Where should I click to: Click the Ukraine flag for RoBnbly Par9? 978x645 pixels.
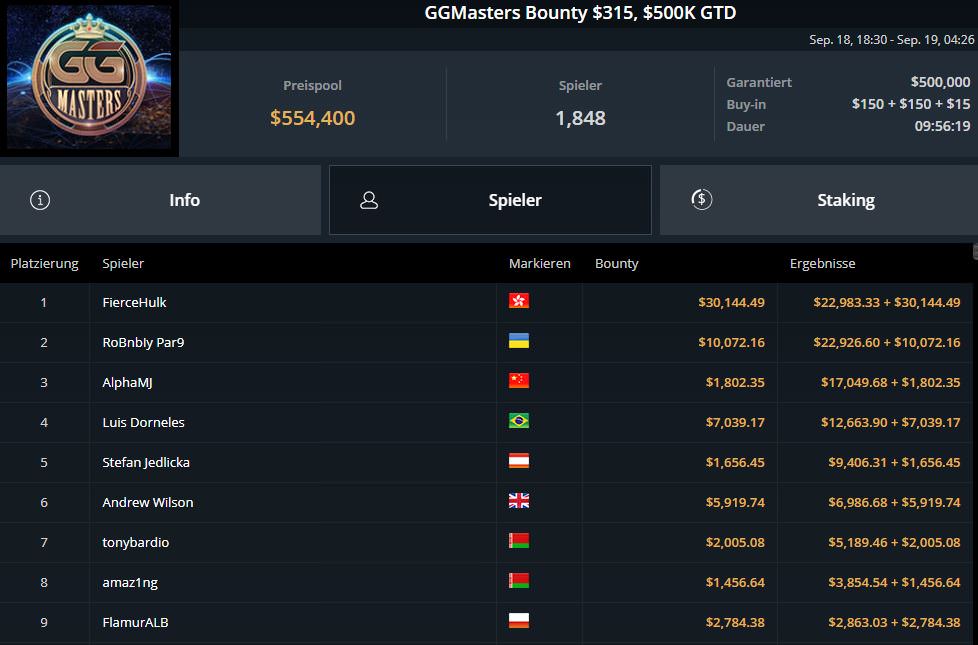click(x=519, y=341)
